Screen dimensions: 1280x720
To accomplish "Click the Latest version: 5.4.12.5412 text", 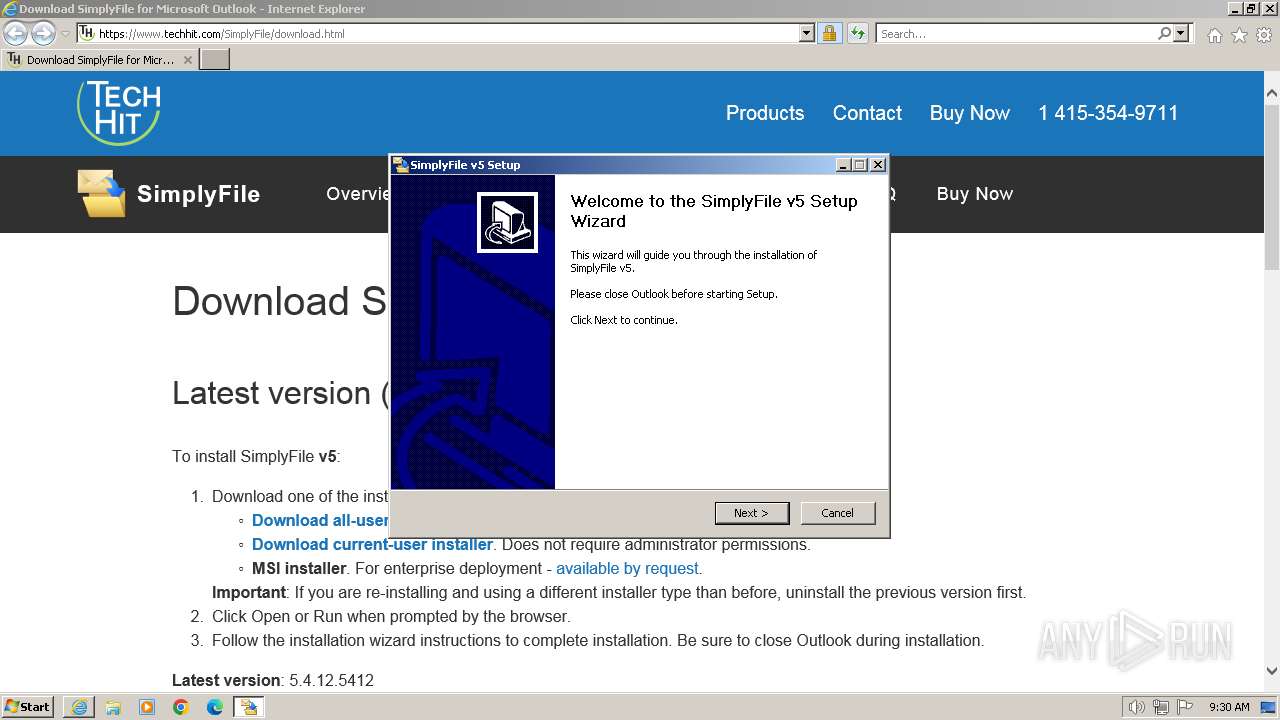I will pyautogui.click(x=273, y=680).
